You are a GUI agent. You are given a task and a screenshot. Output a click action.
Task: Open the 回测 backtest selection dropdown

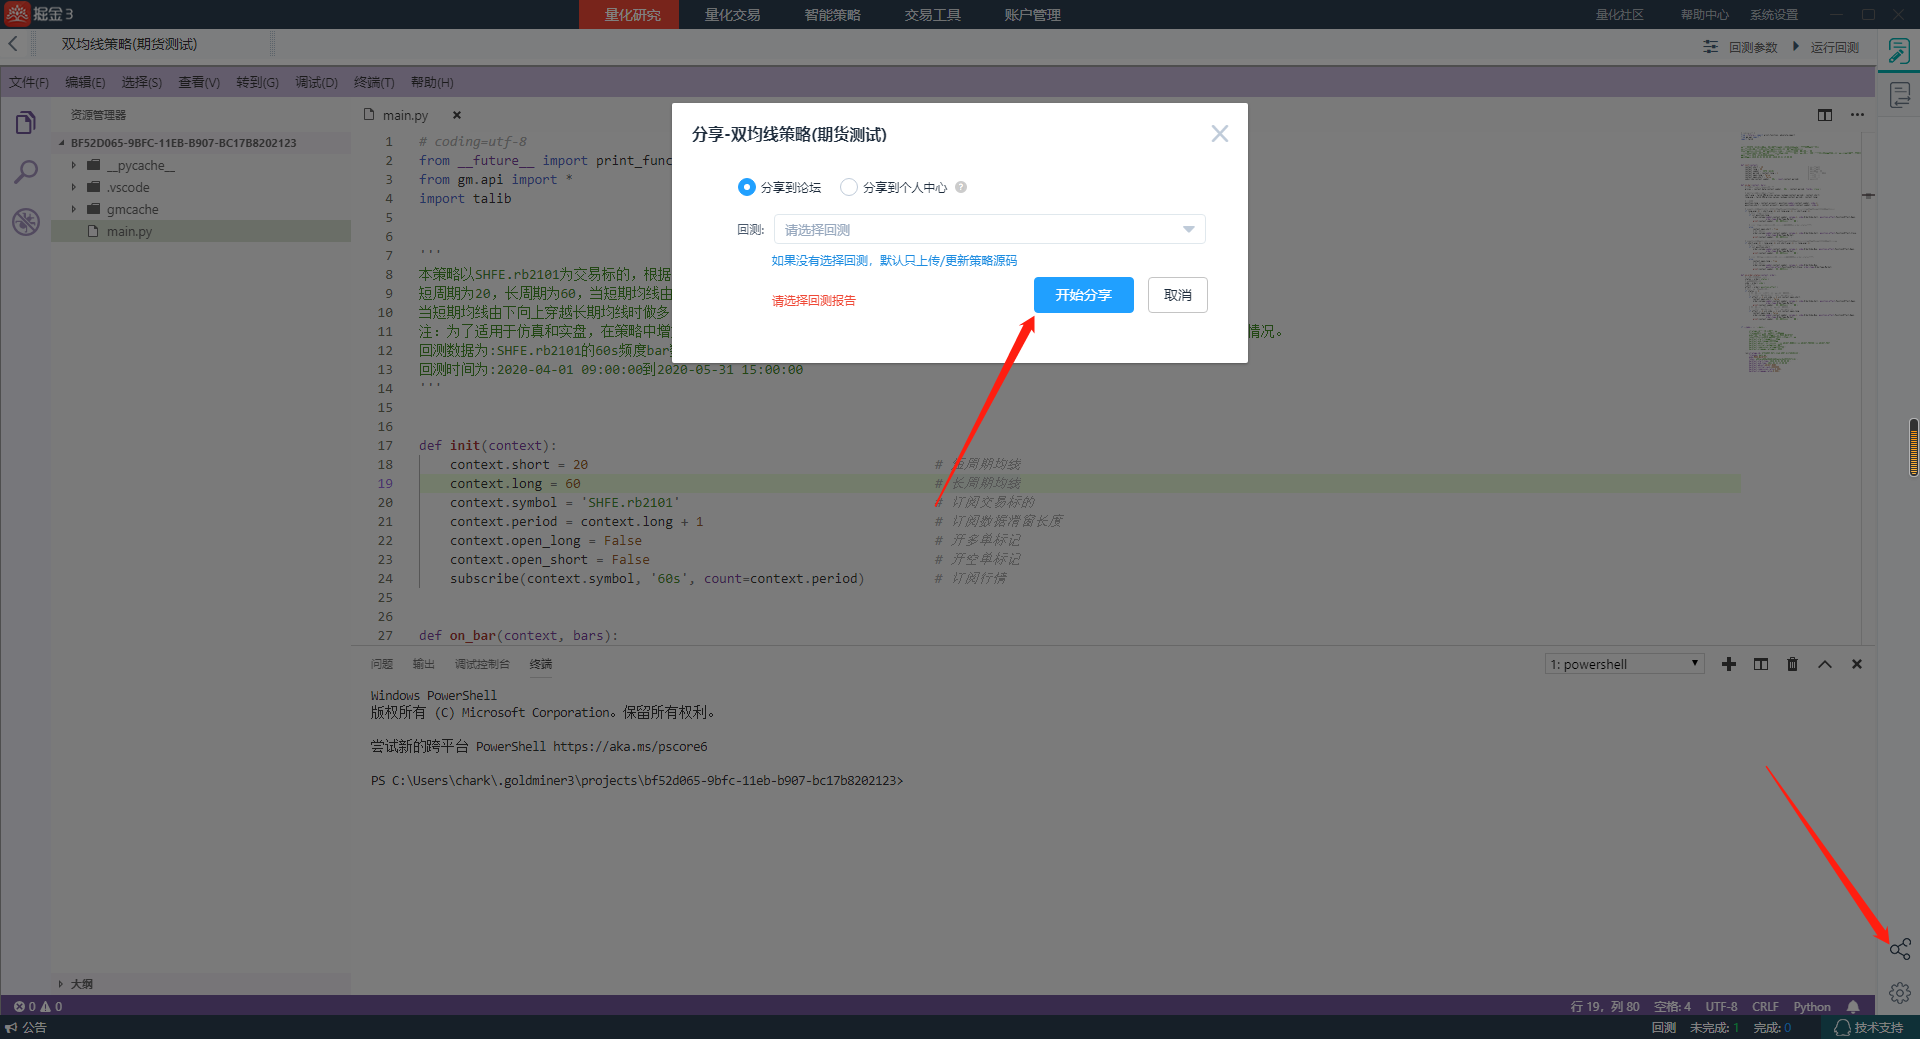(x=989, y=229)
